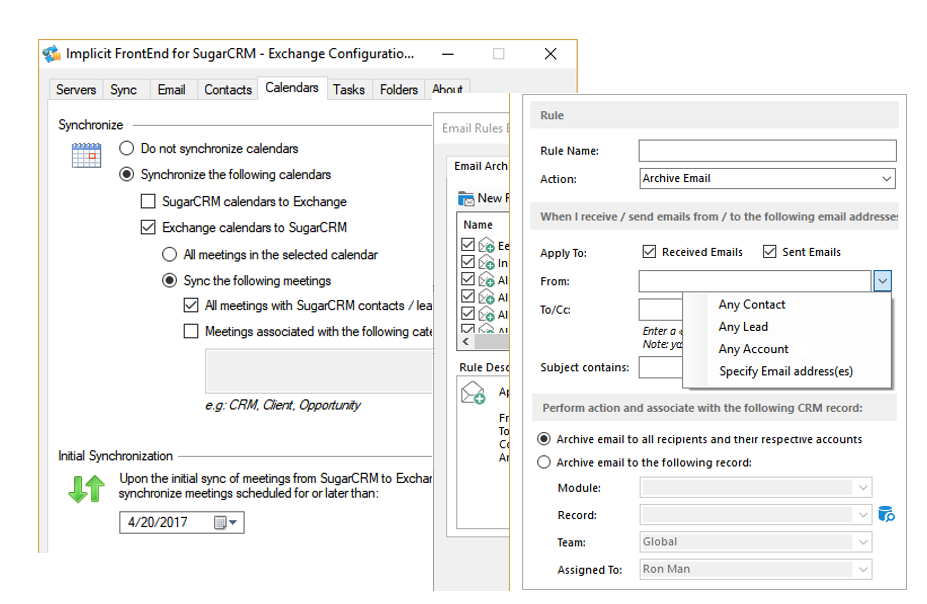Image resolution: width=927 pixels, height=604 pixels.
Task: Click the record lookup database icon
Action: pos(886,514)
